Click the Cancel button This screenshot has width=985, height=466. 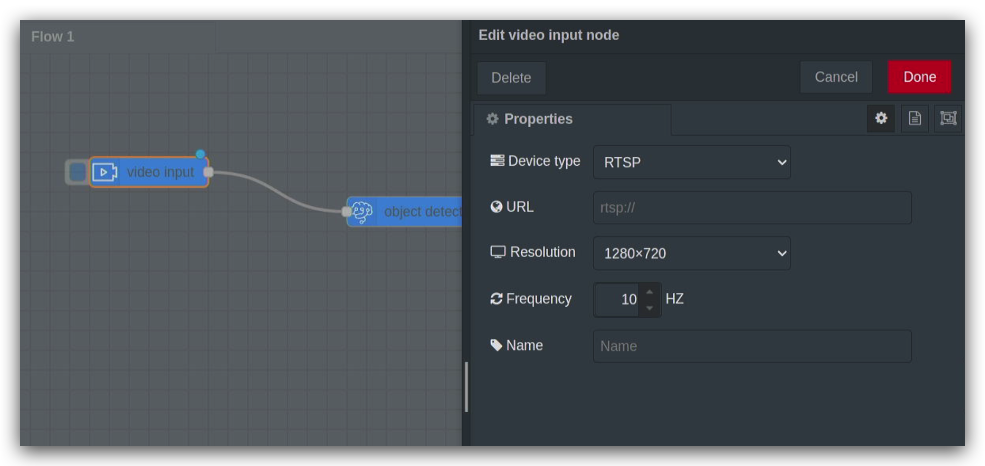[836, 77]
